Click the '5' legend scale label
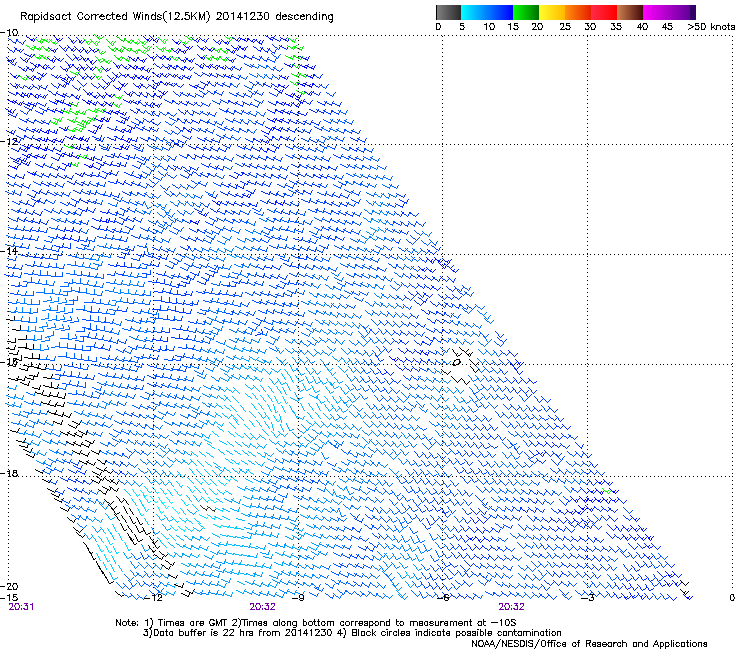 tap(462, 26)
